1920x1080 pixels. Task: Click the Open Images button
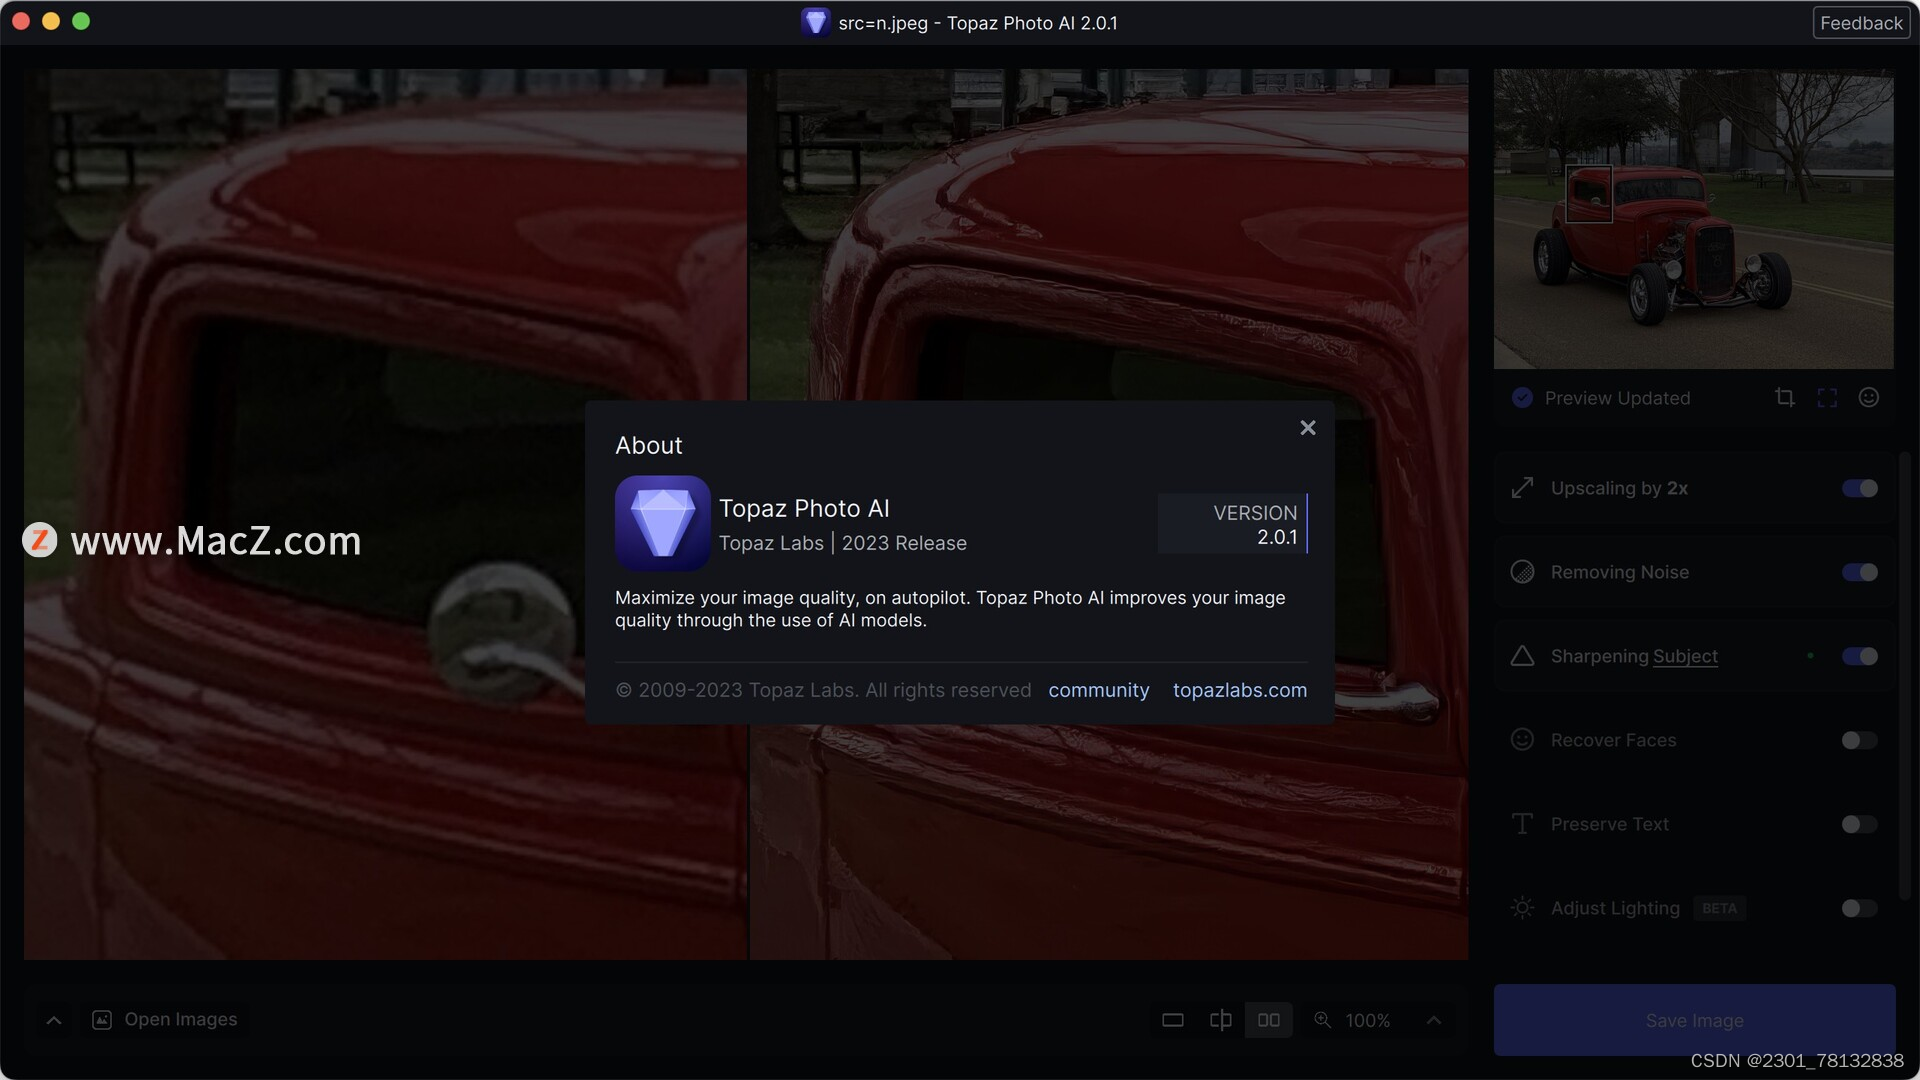[x=166, y=1020]
